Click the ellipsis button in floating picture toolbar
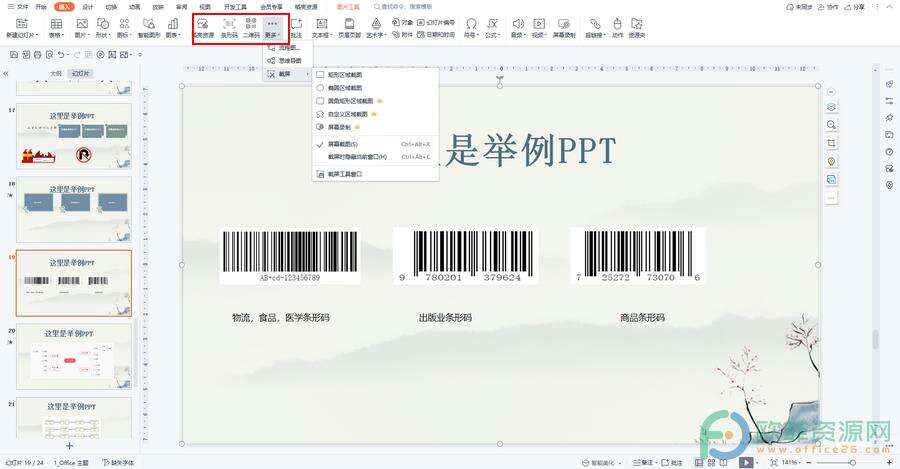 (831, 197)
